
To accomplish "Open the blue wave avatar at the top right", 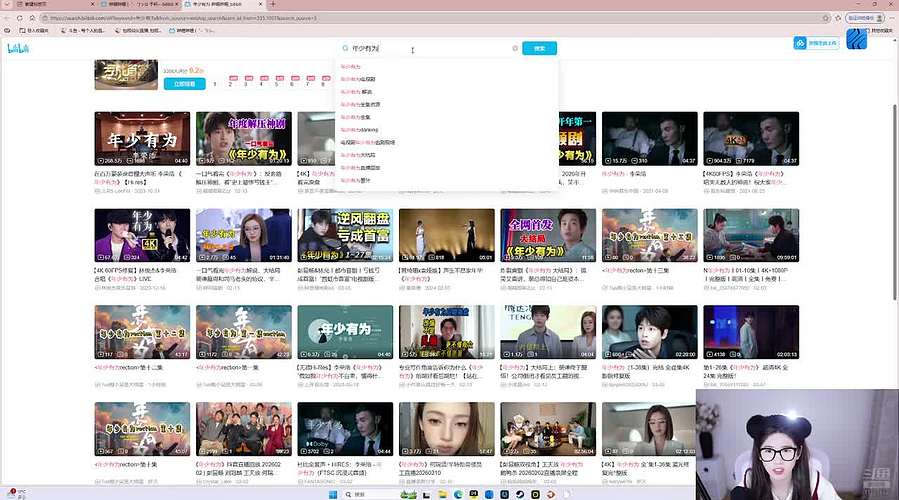I will coord(857,41).
